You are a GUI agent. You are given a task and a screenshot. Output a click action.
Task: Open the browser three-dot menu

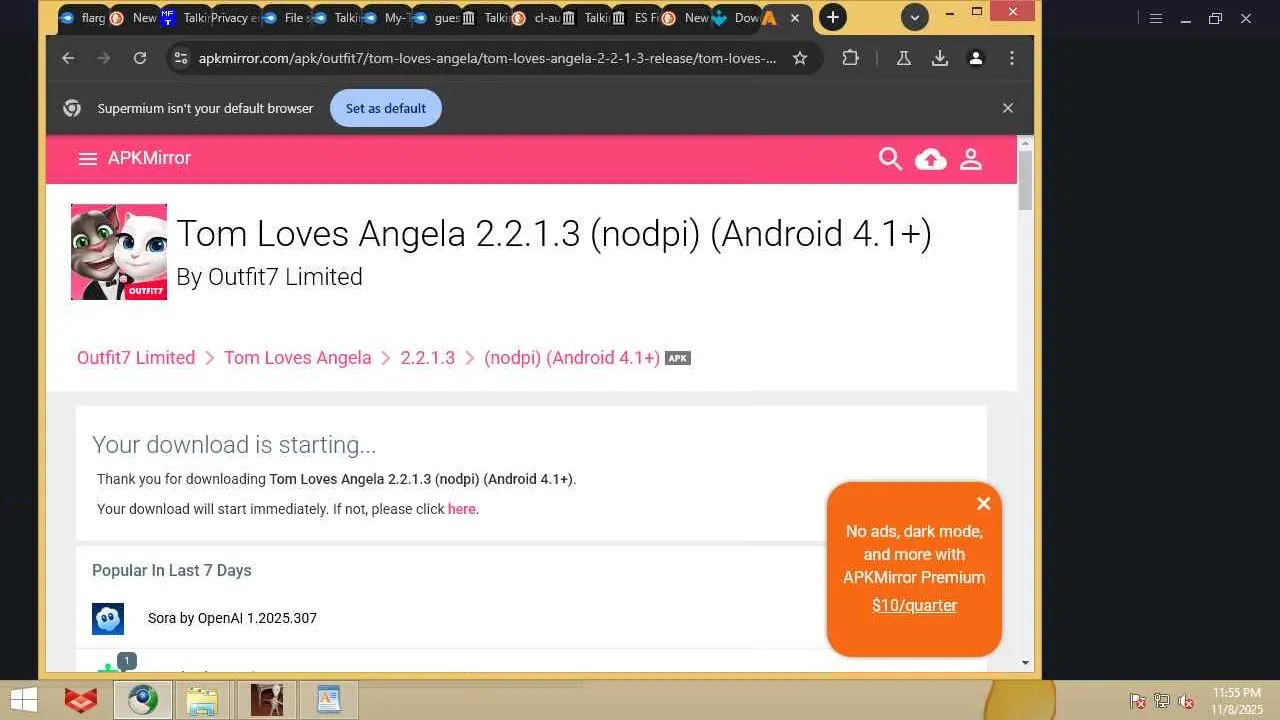pyautogui.click(x=1012, y=58)
